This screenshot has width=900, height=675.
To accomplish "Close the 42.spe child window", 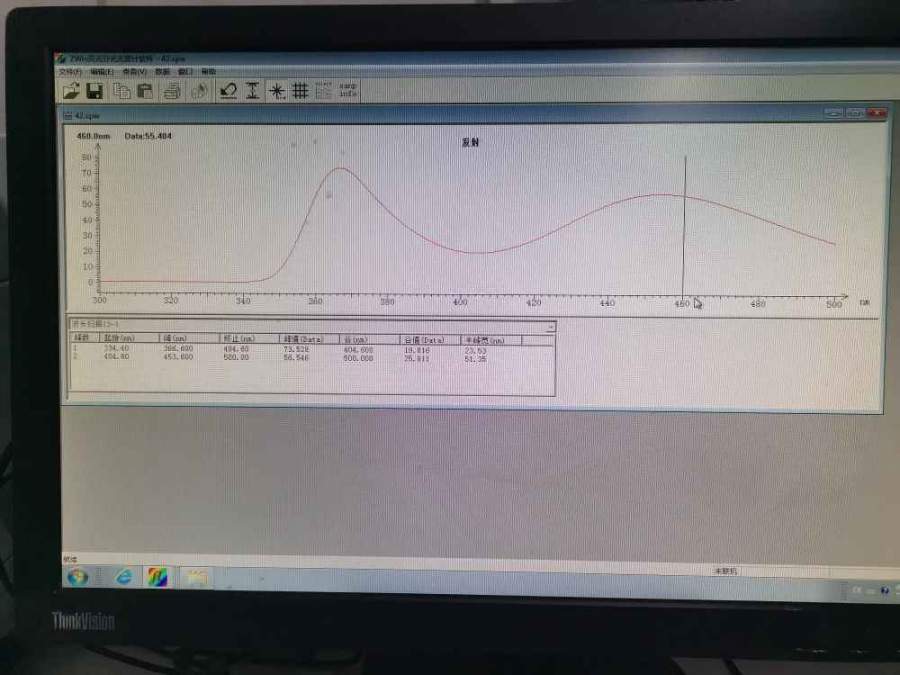I will tap(876, 113).
